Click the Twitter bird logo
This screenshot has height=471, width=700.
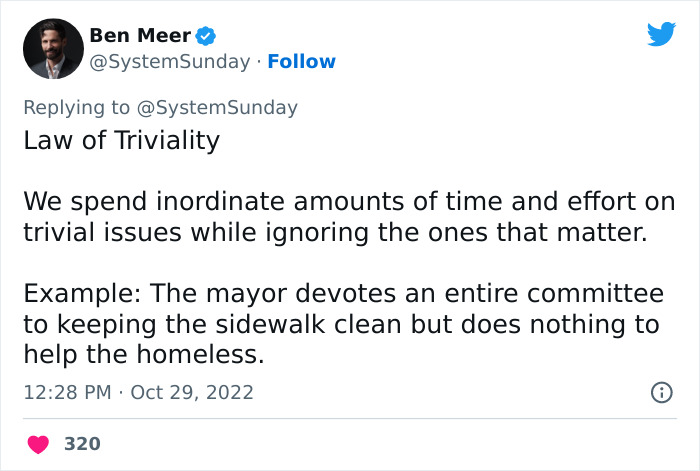(x=661, y=34)
